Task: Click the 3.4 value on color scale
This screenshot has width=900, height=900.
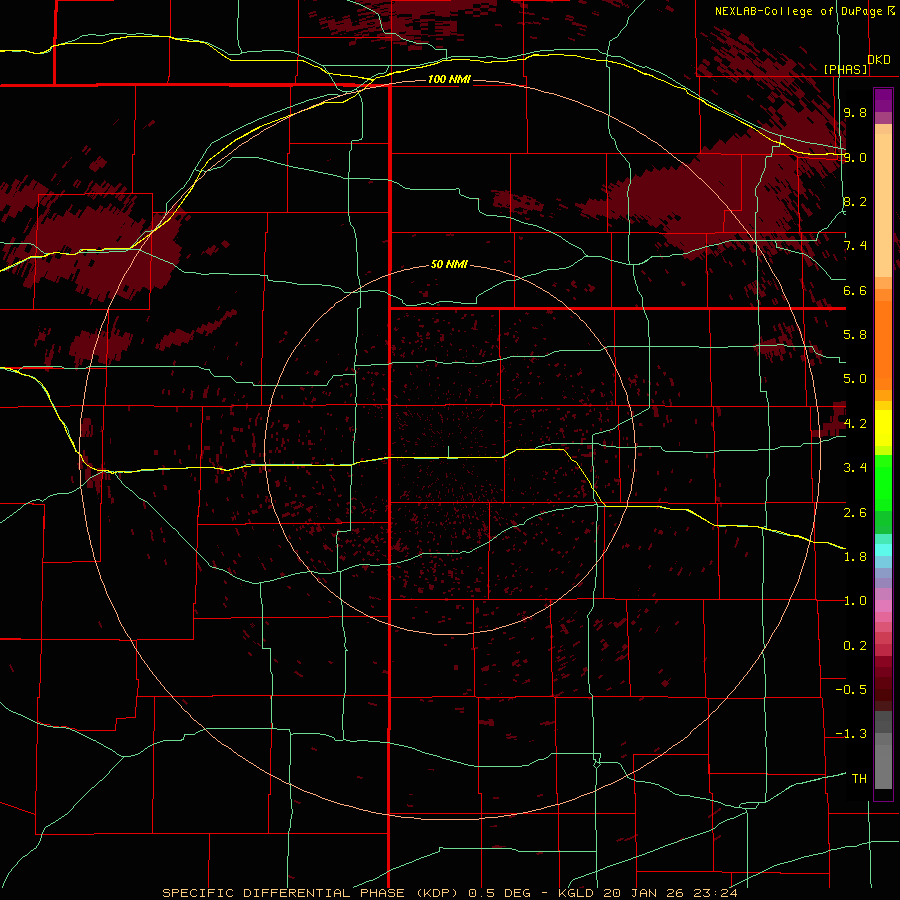Action: coord(855,468)
